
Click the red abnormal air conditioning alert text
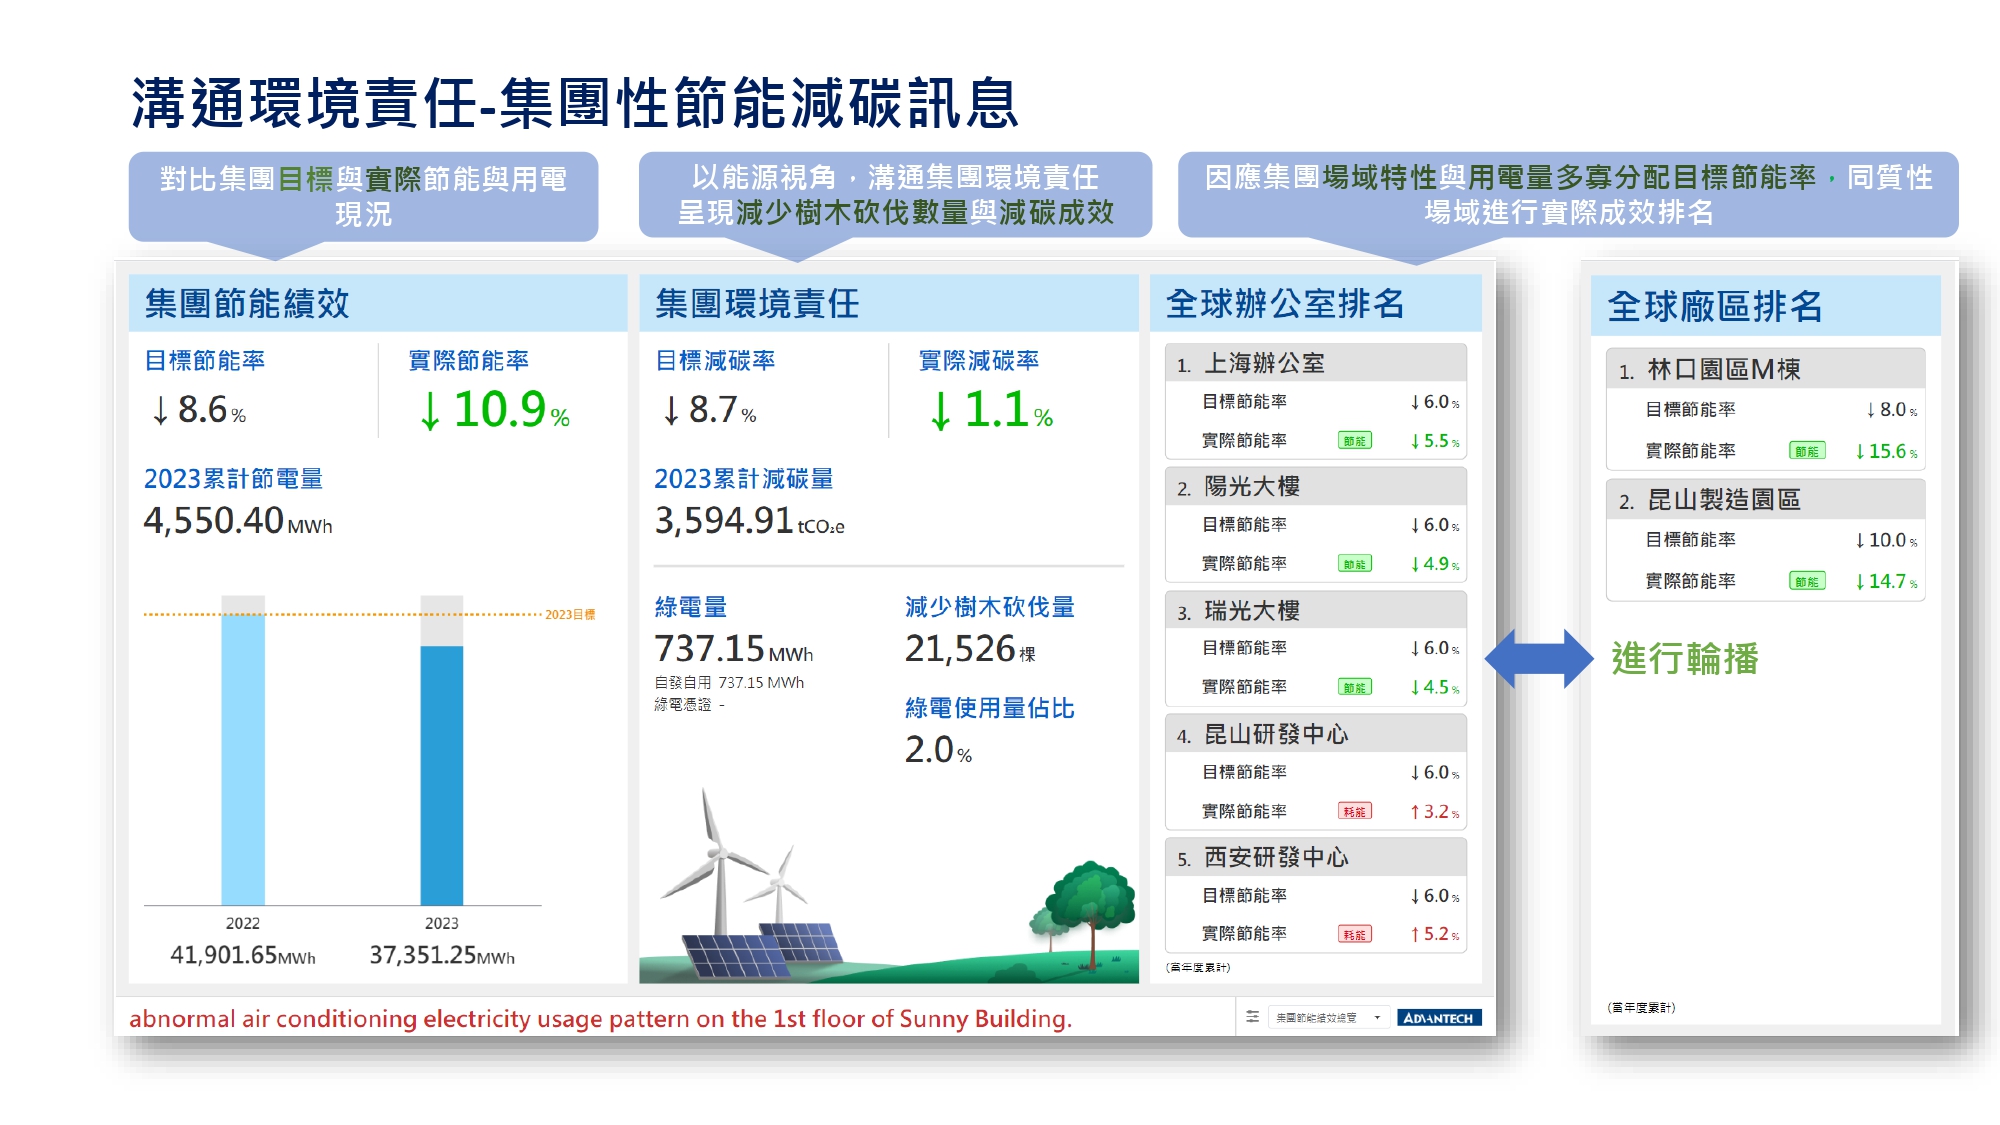tap(600, 1019)
